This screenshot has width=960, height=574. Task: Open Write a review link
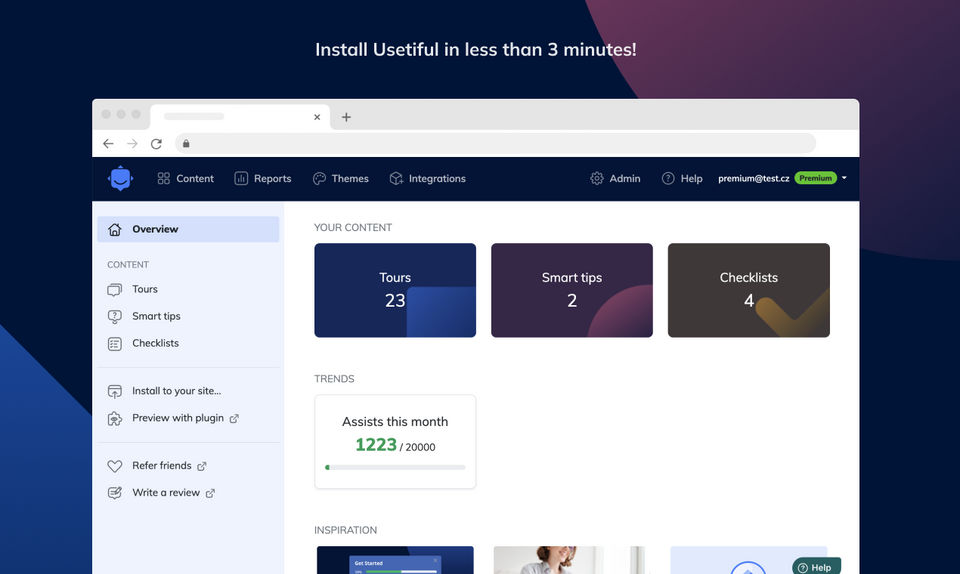[x=166, y=493]
